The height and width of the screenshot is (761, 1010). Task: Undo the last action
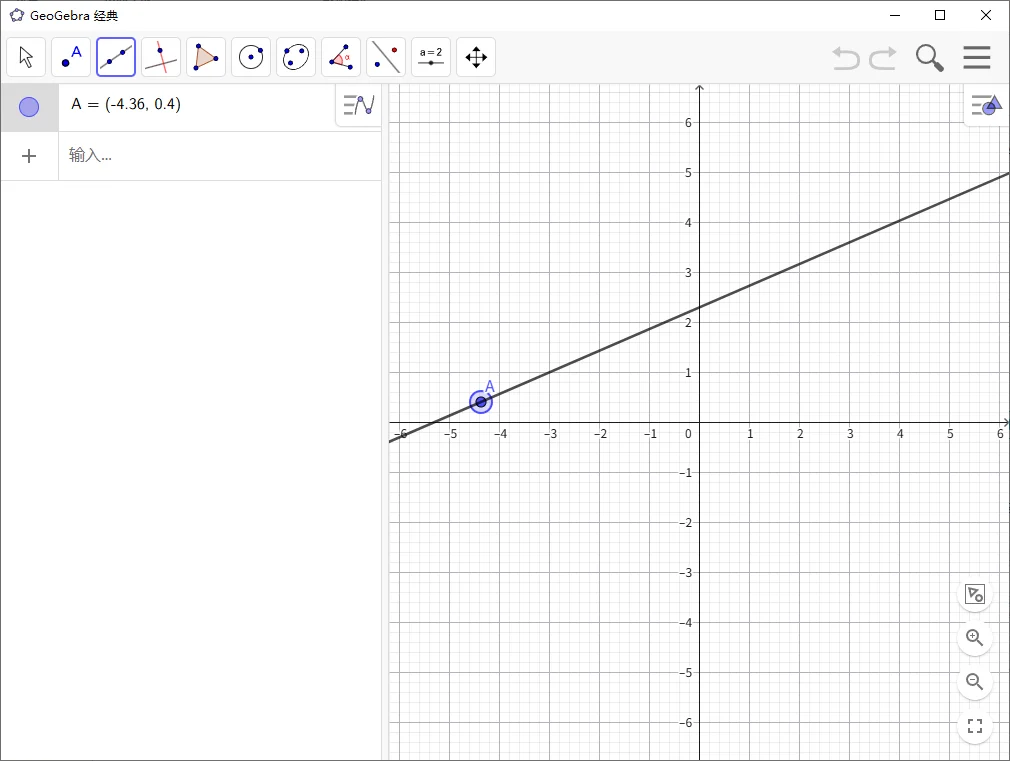pos(846,58)
